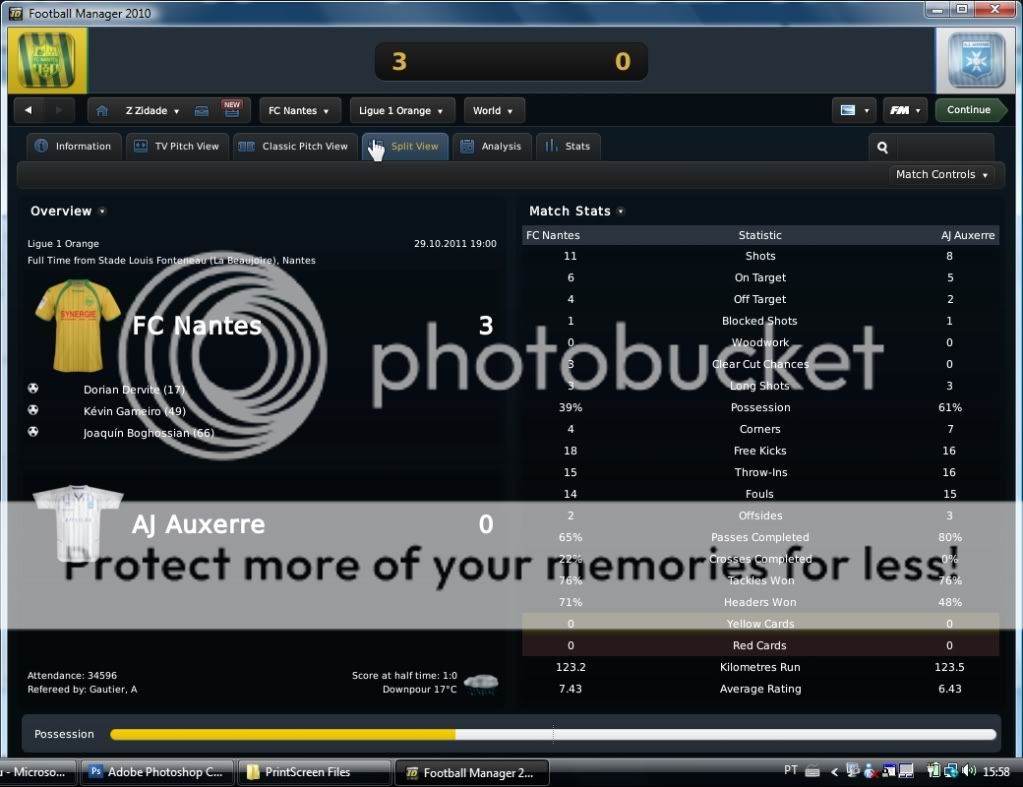Viewport: 1023px width, 787px height.
Task: Open the FM menu dropdown
Action: click(905, 110)
